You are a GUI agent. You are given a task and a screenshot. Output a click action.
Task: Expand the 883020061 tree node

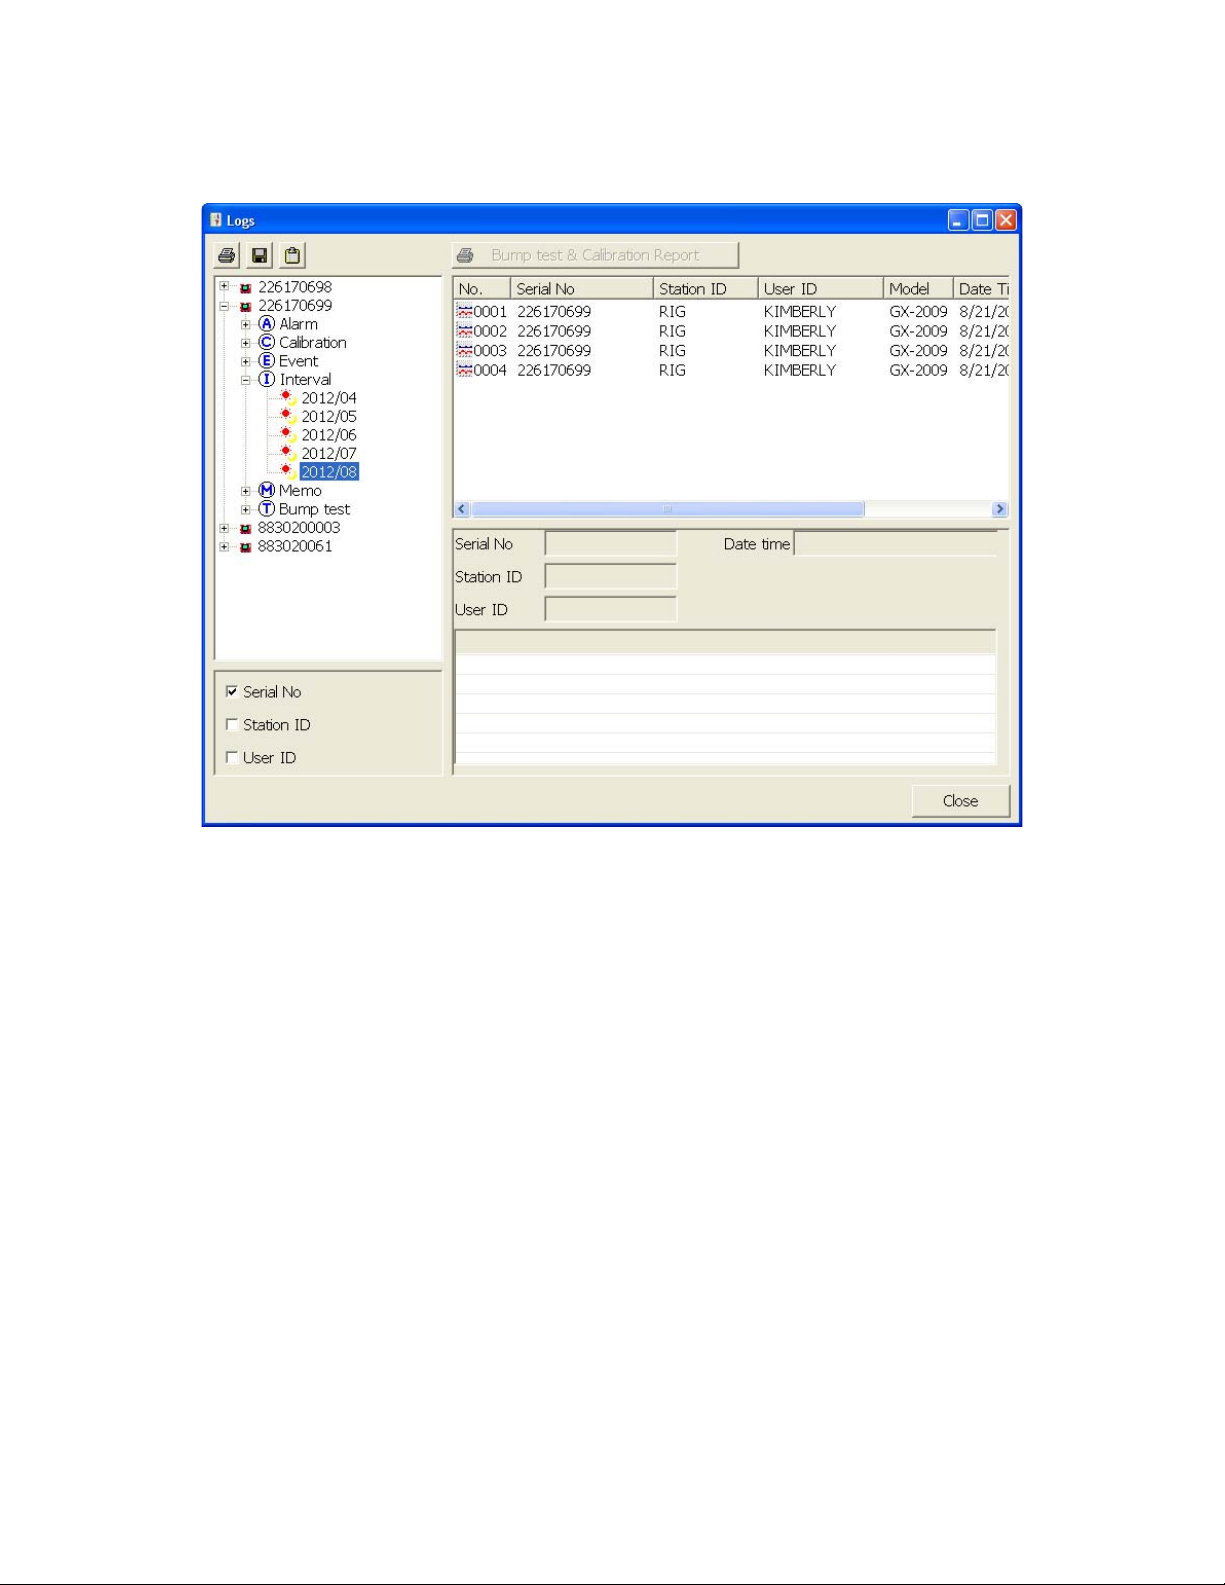coord(225,546)
